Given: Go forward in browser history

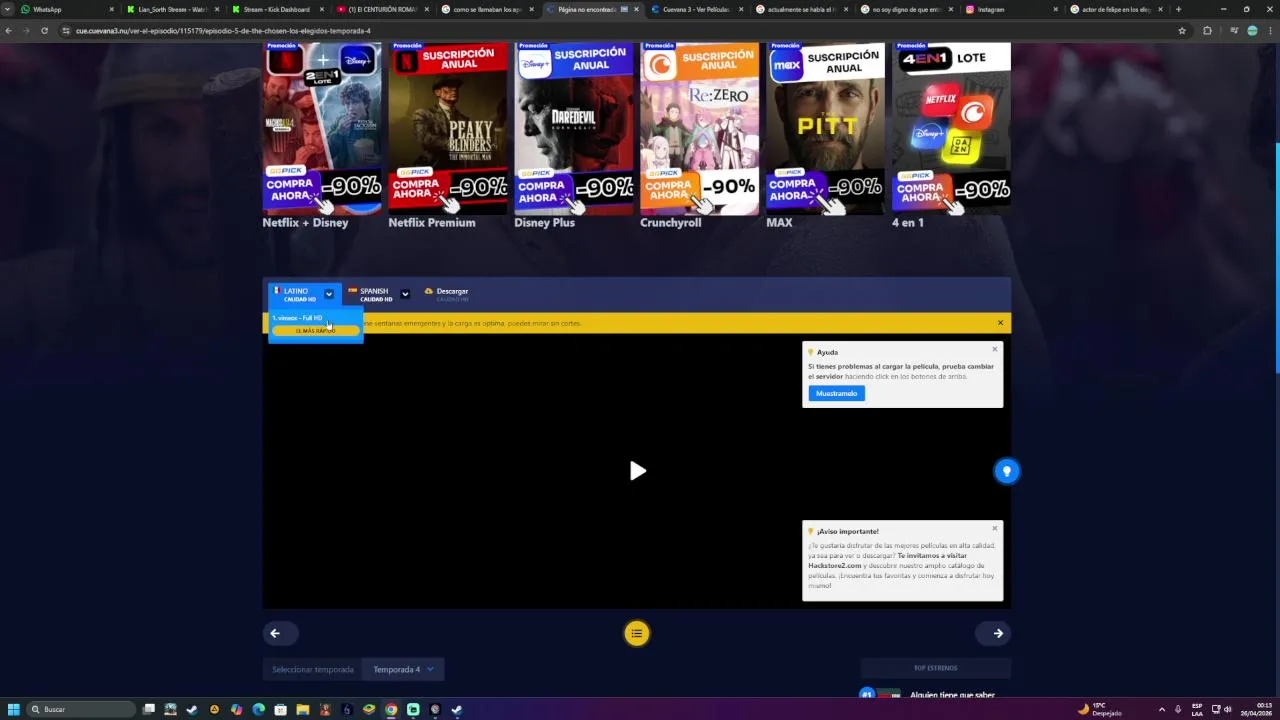Looking at the screenshot, I should coord(26,31).
